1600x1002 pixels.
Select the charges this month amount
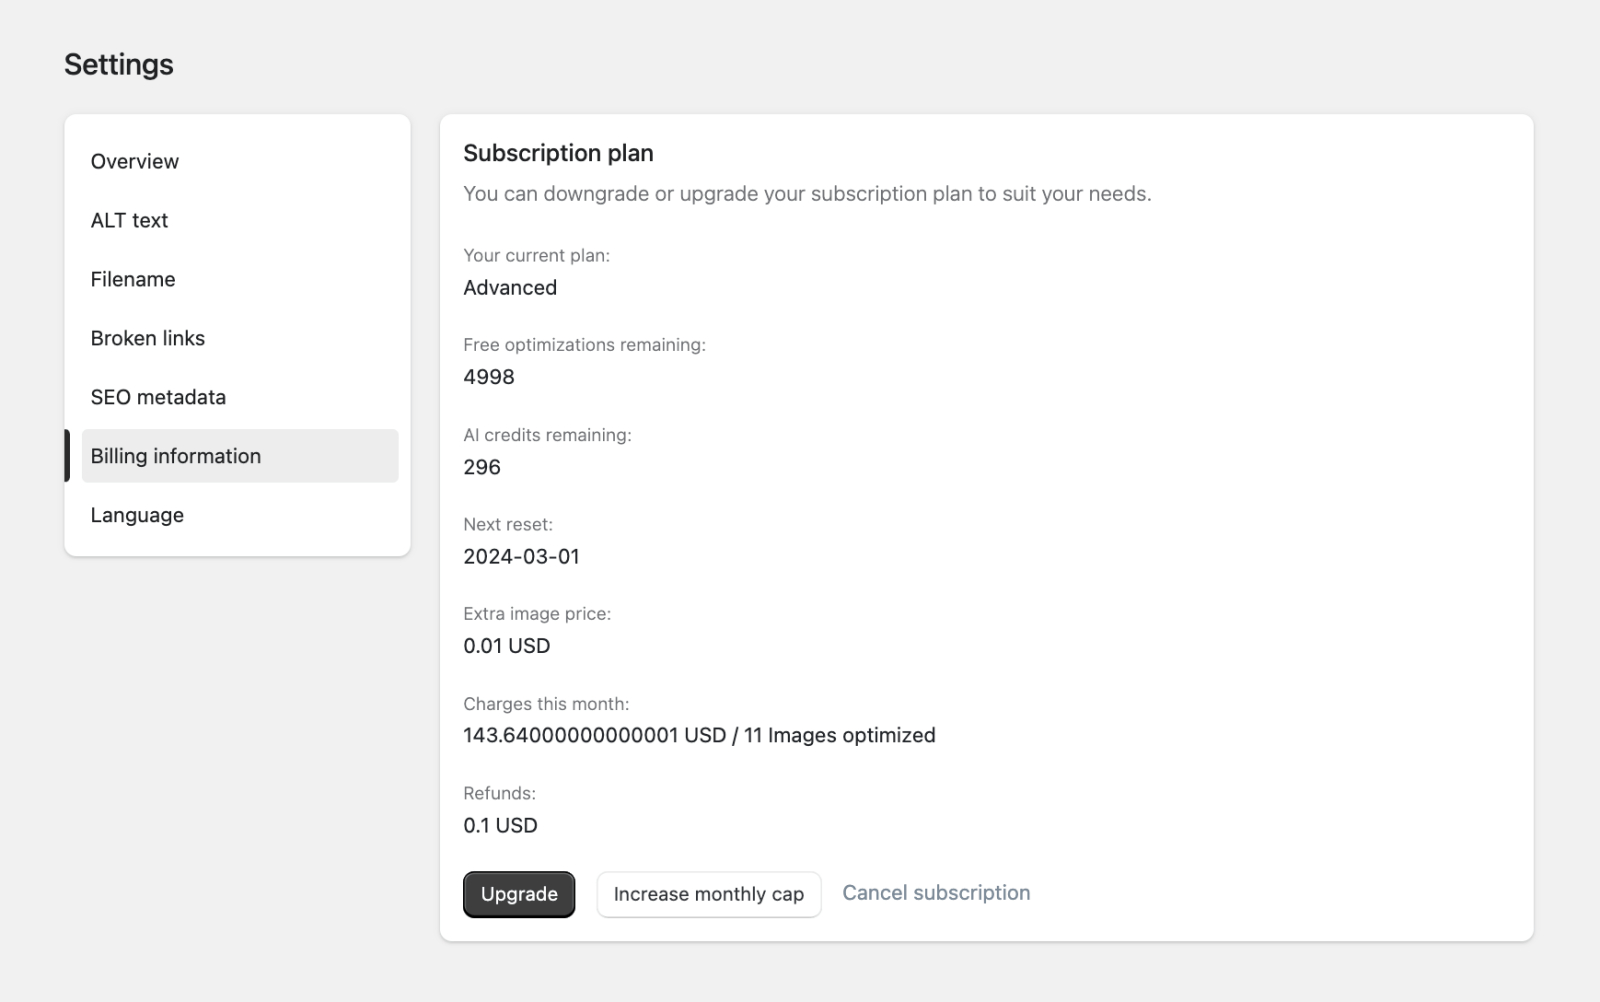699,735
